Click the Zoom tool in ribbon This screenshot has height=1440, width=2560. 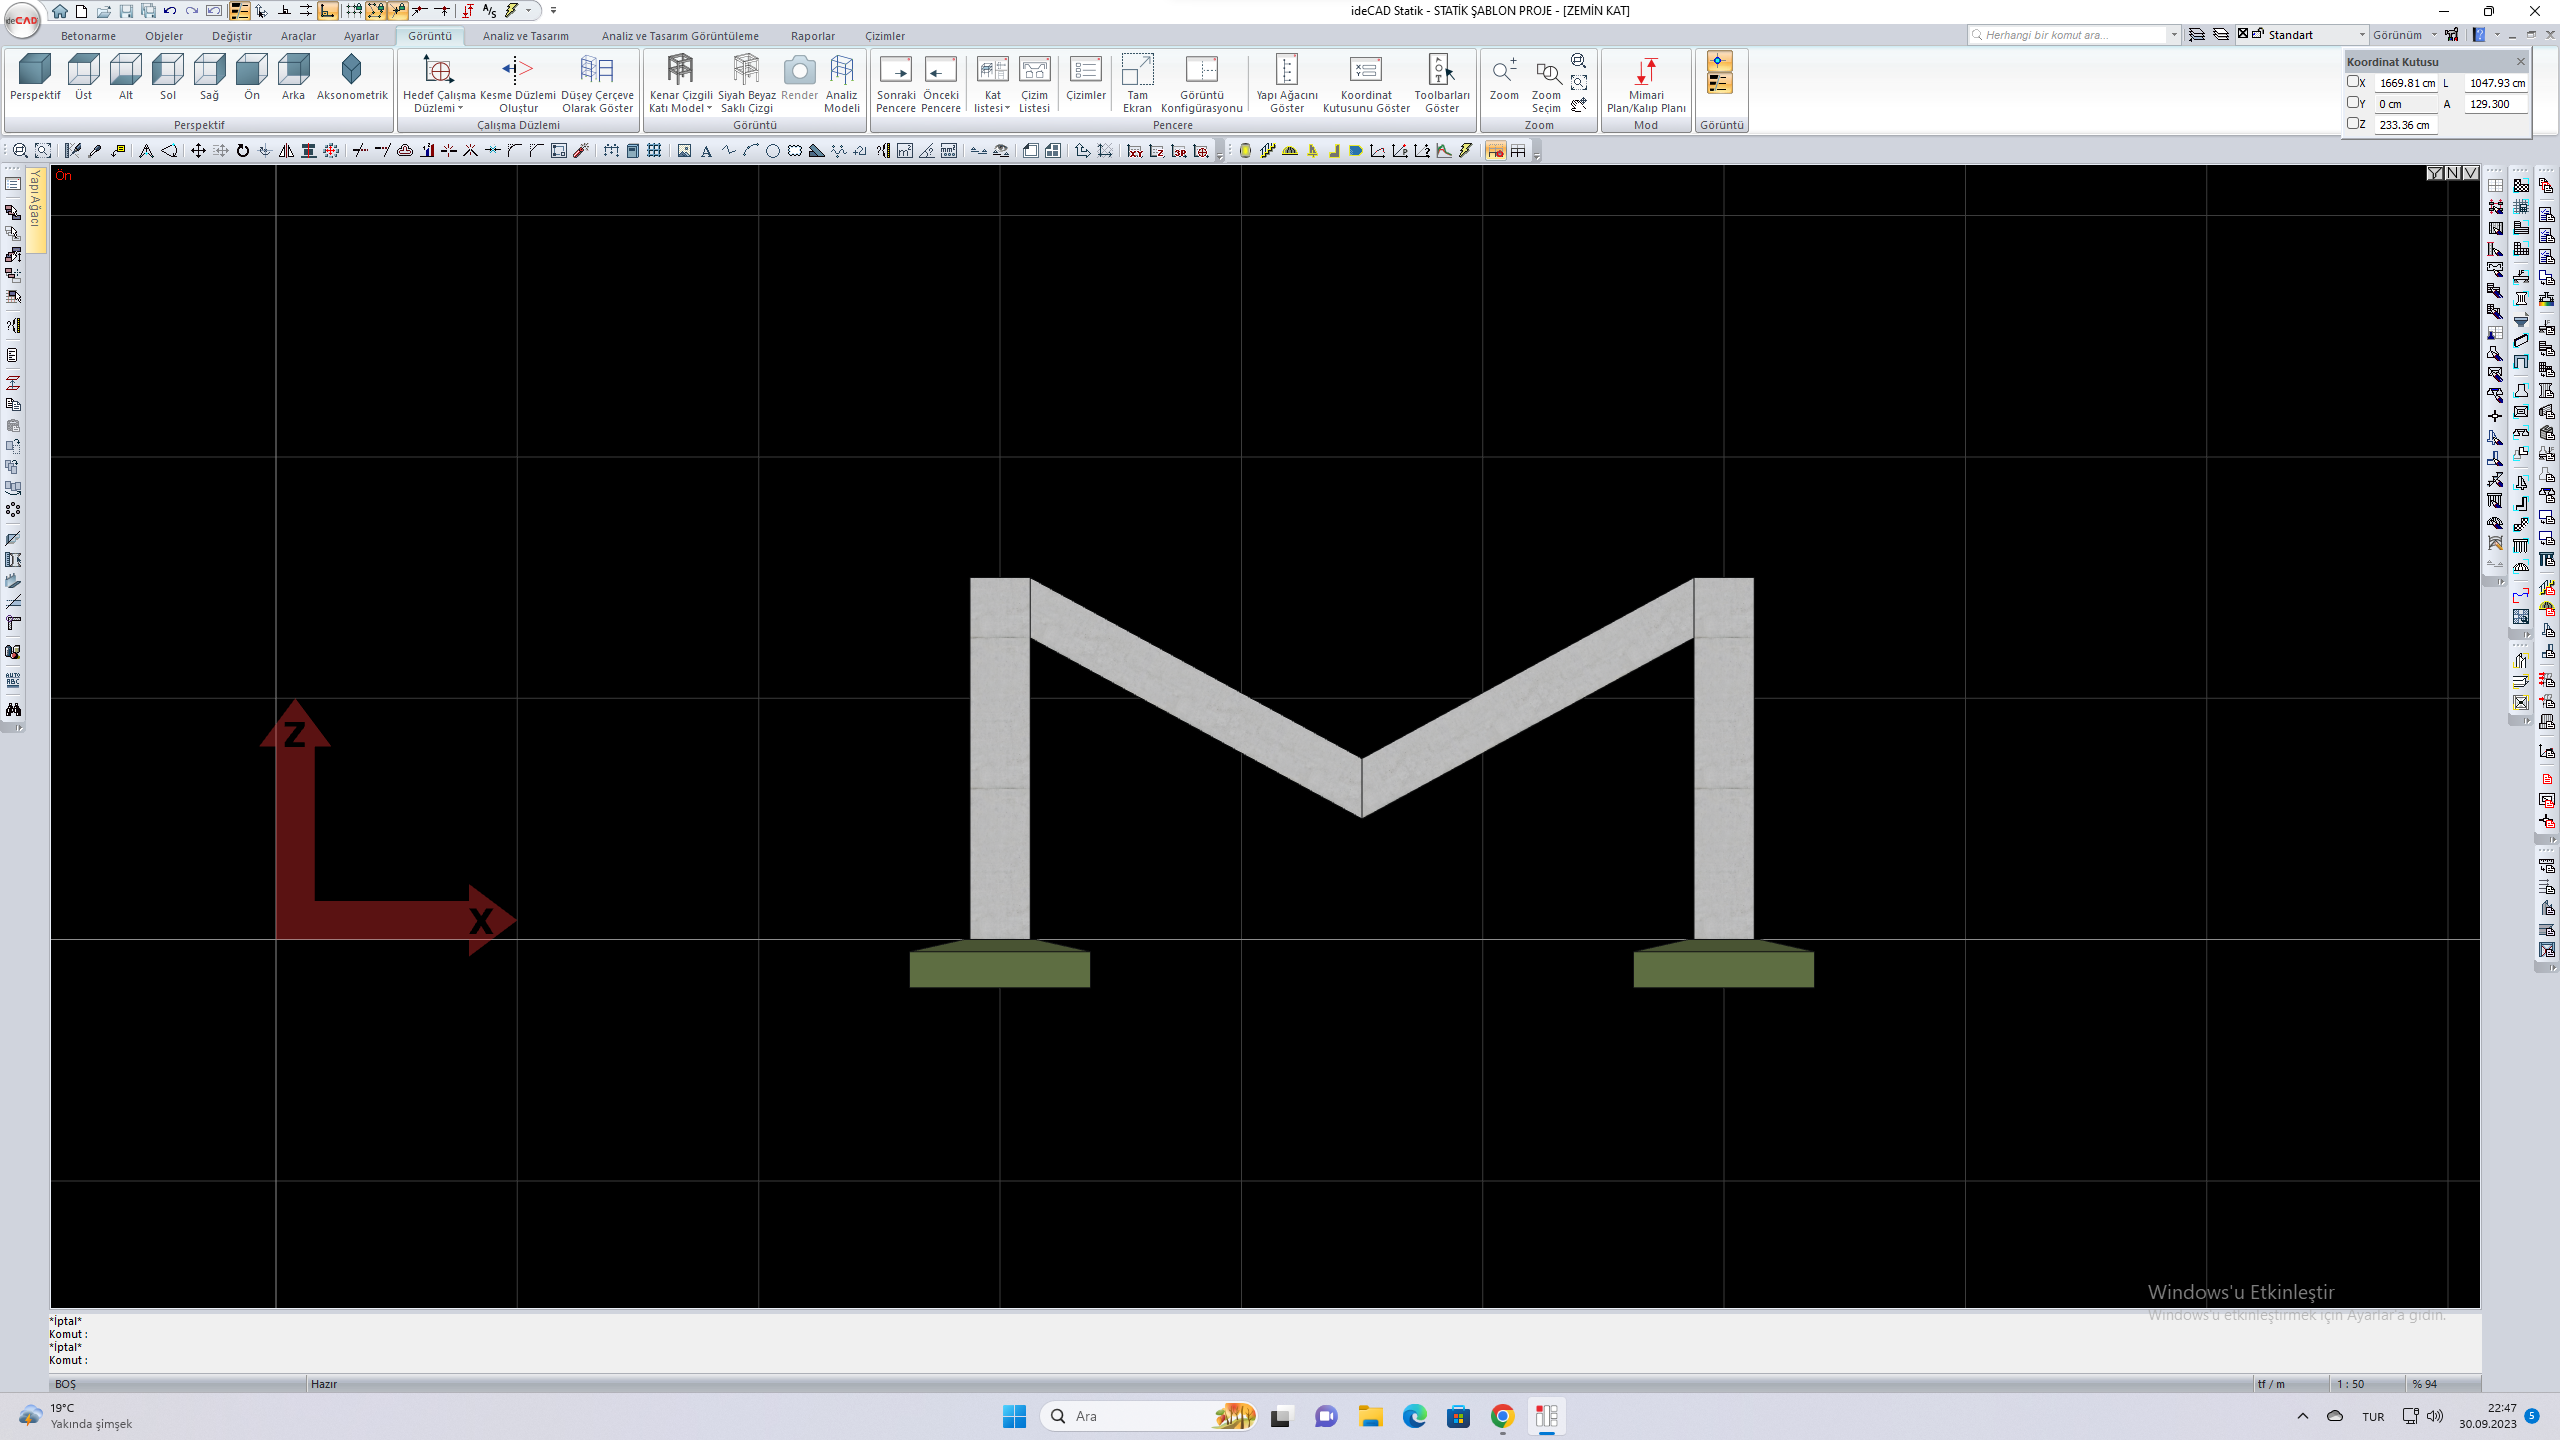[x=1504, y=78]
